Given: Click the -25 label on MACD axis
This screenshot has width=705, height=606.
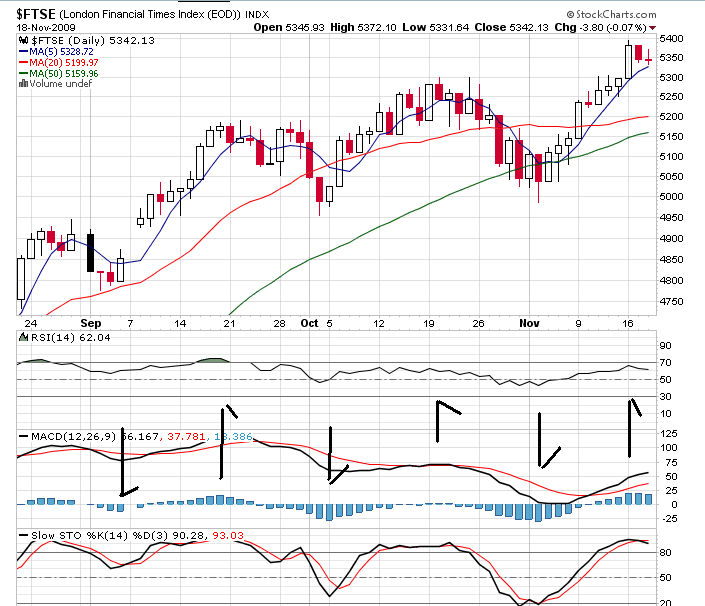Looking at the screenshot, I should (668, 519).
